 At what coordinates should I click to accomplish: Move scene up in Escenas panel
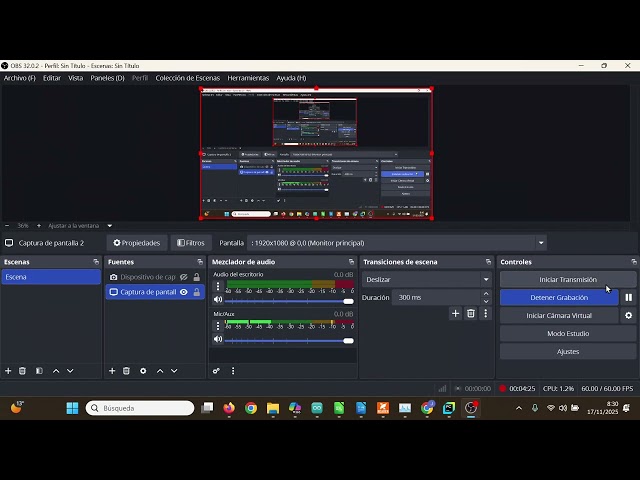(56, 371)
